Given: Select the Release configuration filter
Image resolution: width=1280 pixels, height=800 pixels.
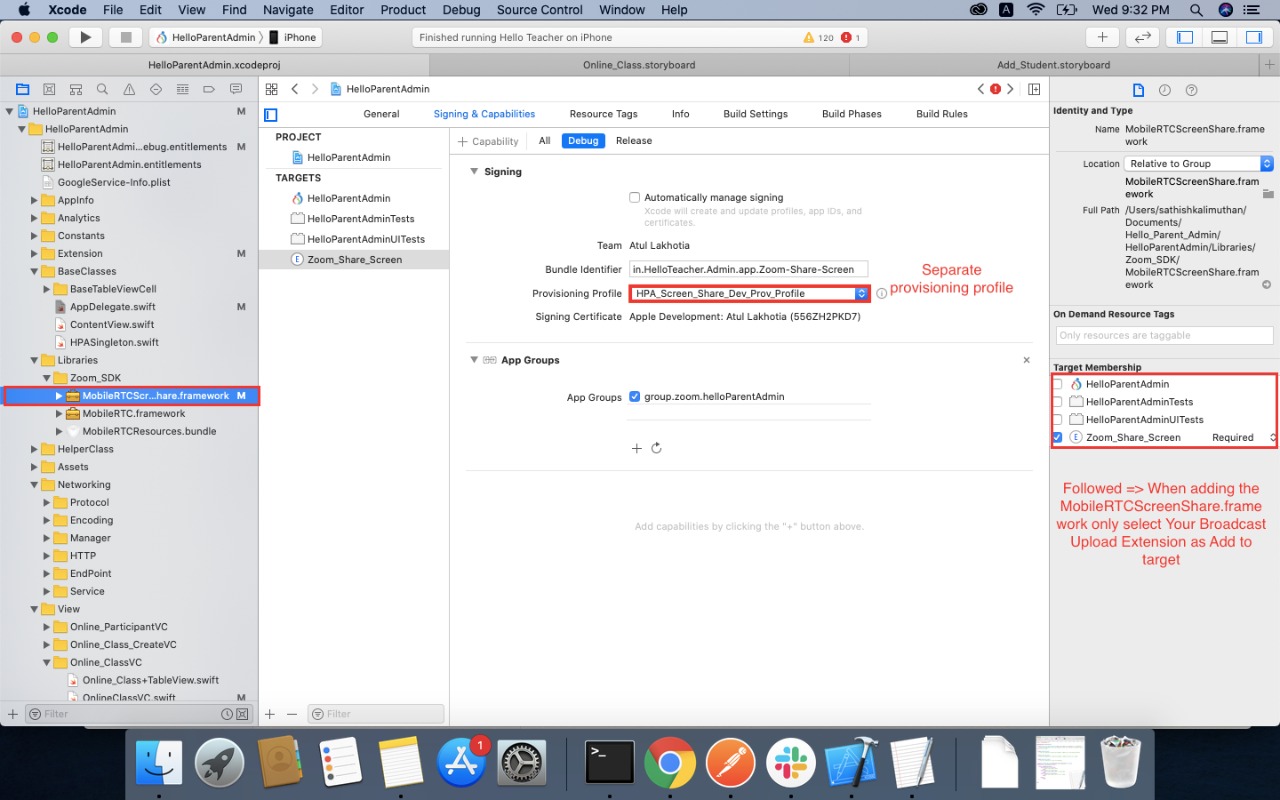Looking at the screenshot, I should coord(634,141).
